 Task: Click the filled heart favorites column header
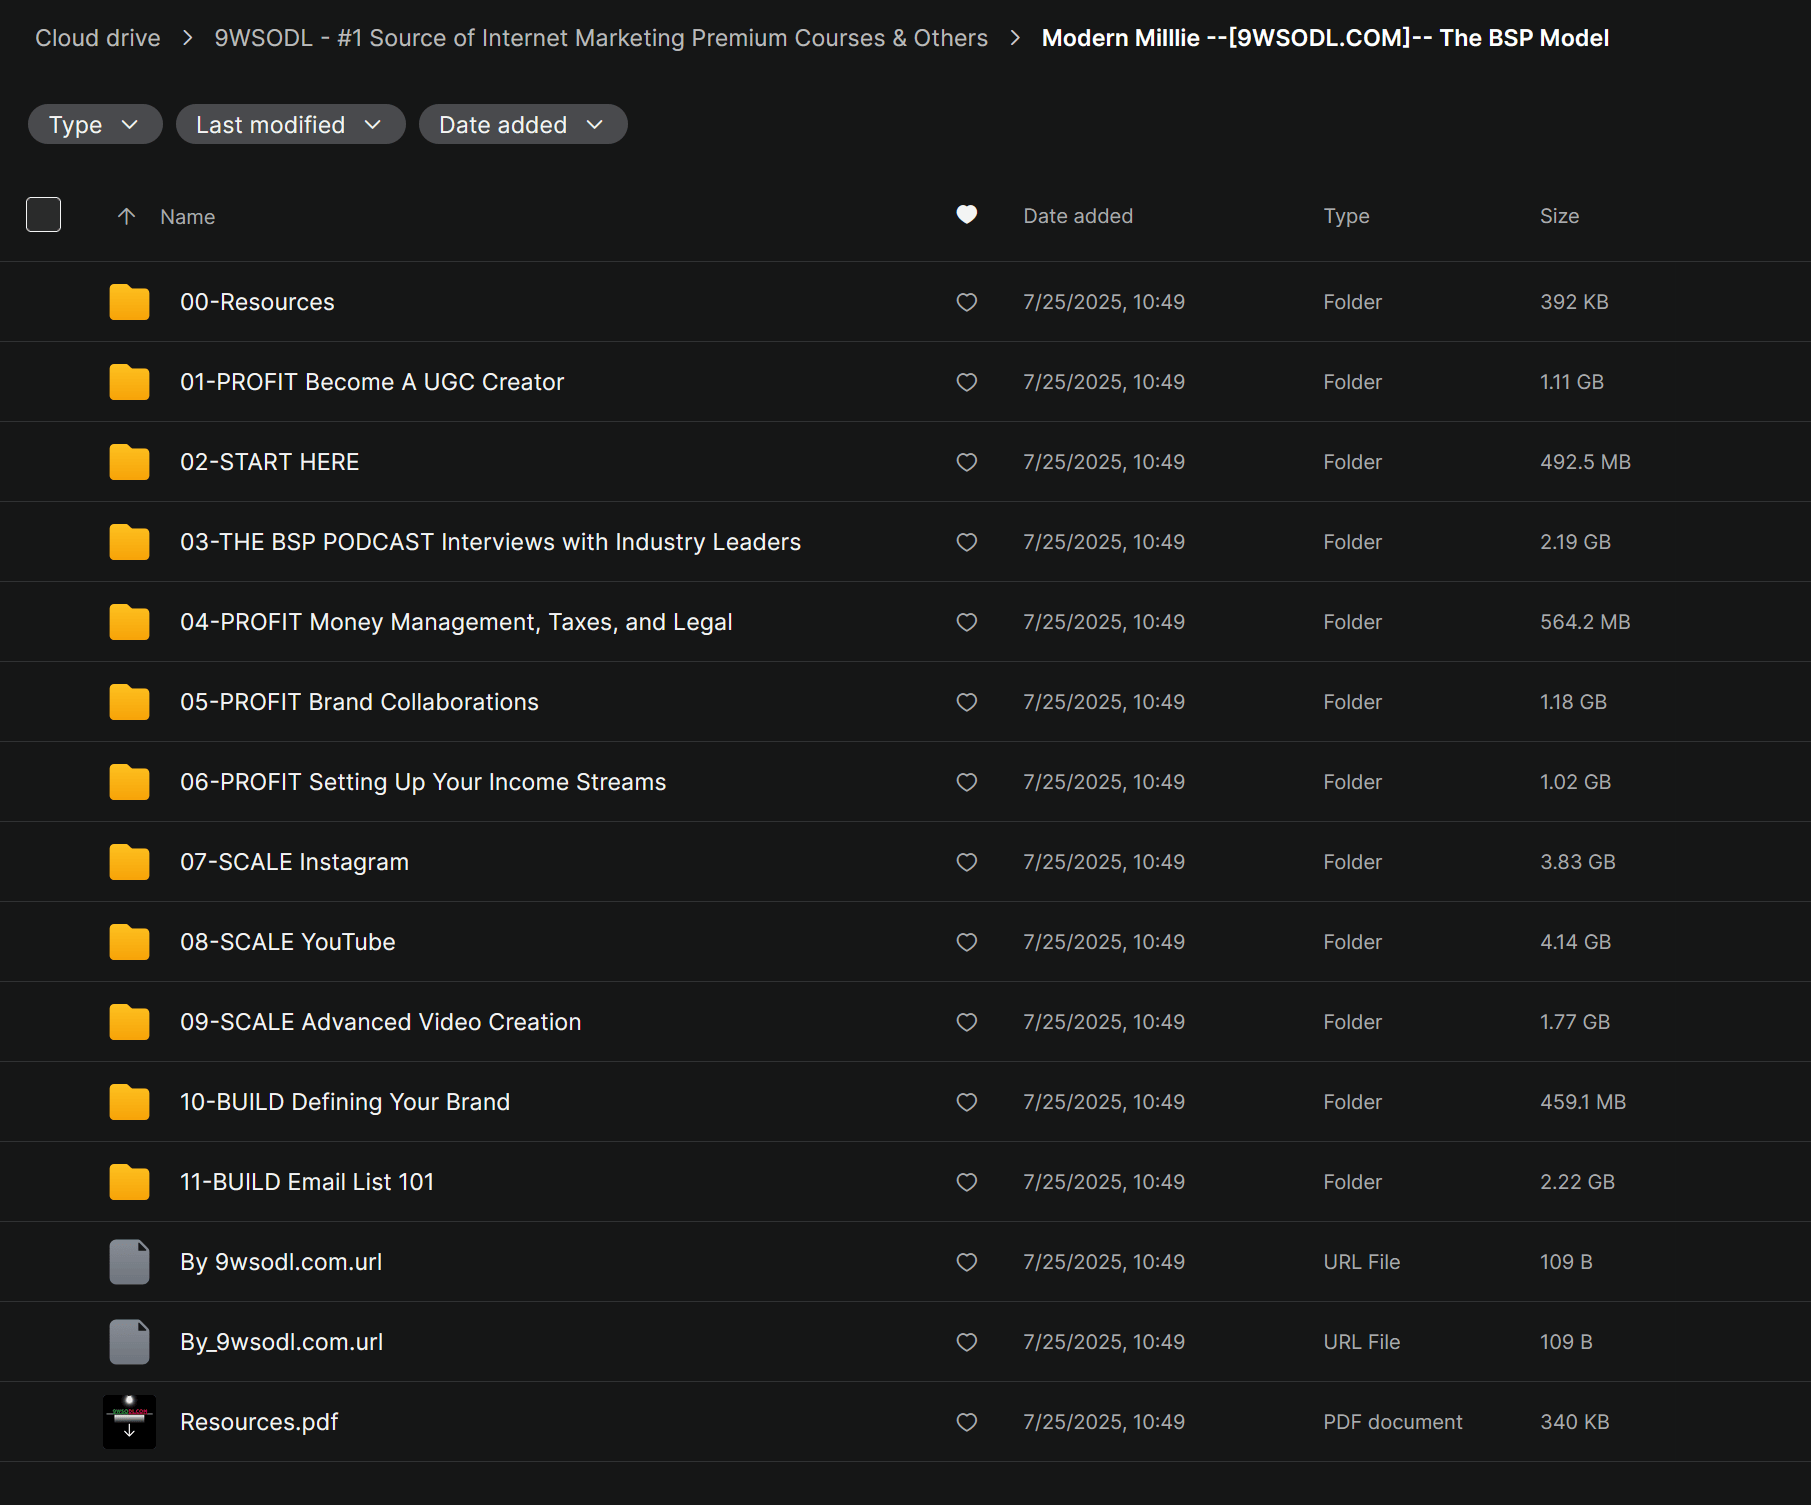point(966,215)
